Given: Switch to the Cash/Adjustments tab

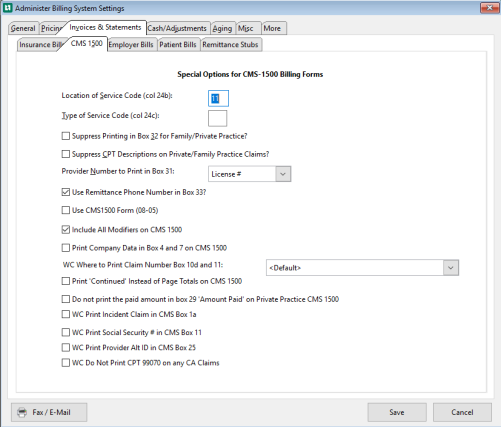Looking at the screenshot, I should 177,28.
